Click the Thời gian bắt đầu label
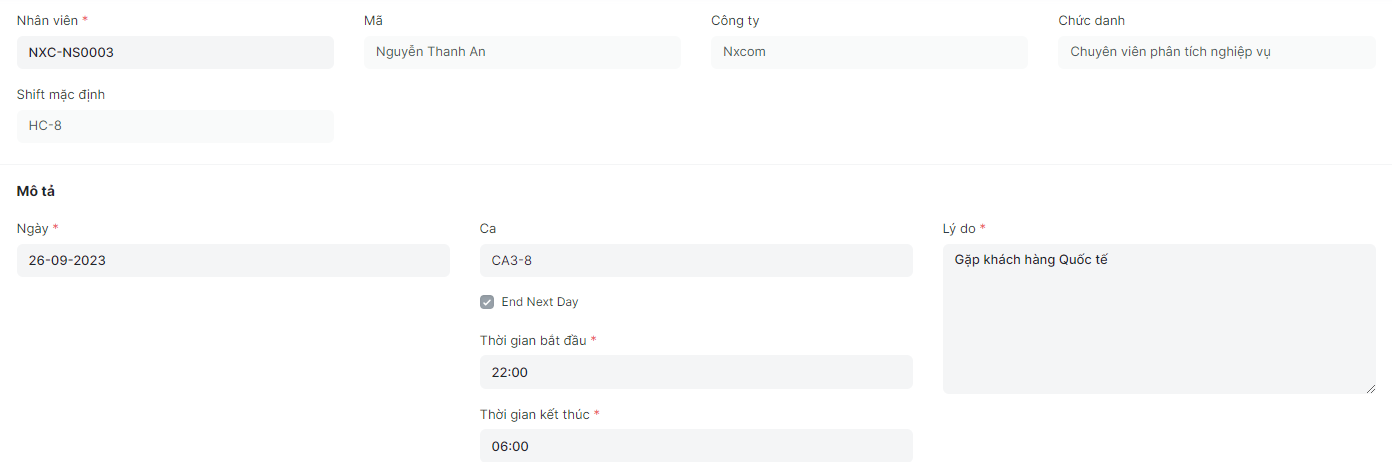This screenshot has width=1392, height=462. 533,340
